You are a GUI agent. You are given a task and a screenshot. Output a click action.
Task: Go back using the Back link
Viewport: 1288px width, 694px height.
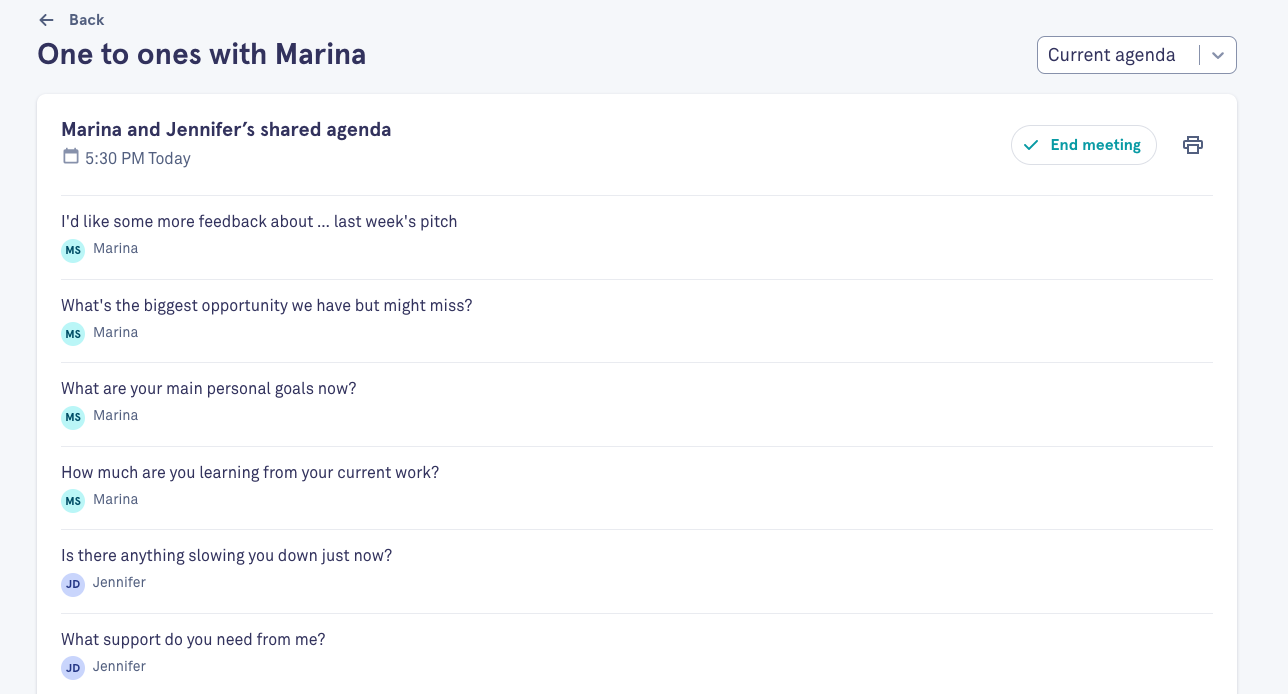tap(71, 20)
